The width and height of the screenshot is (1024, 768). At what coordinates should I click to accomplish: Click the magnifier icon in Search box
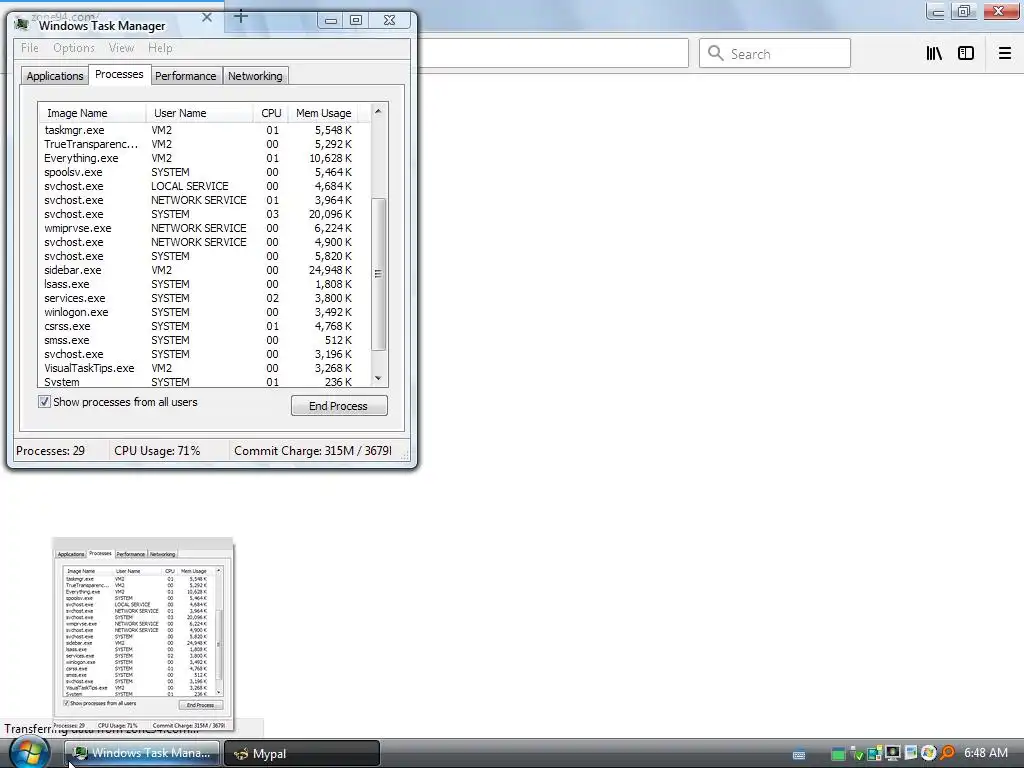716,53
